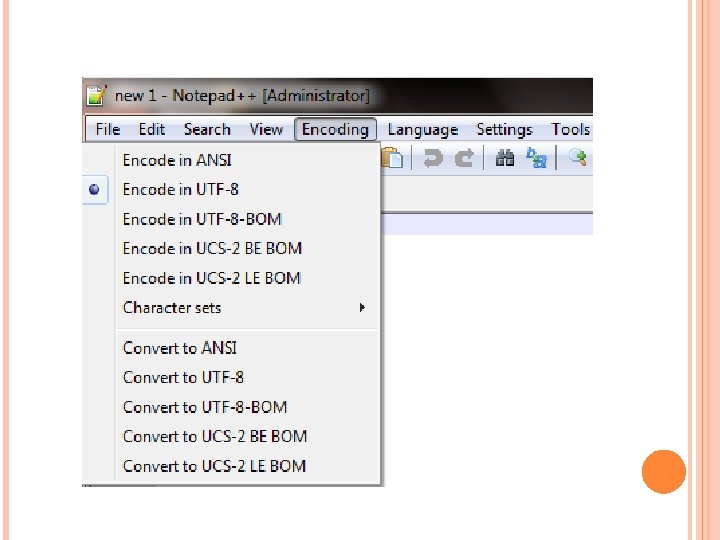Open the Tools menu
720x540 pixels.
coord(571,129)
